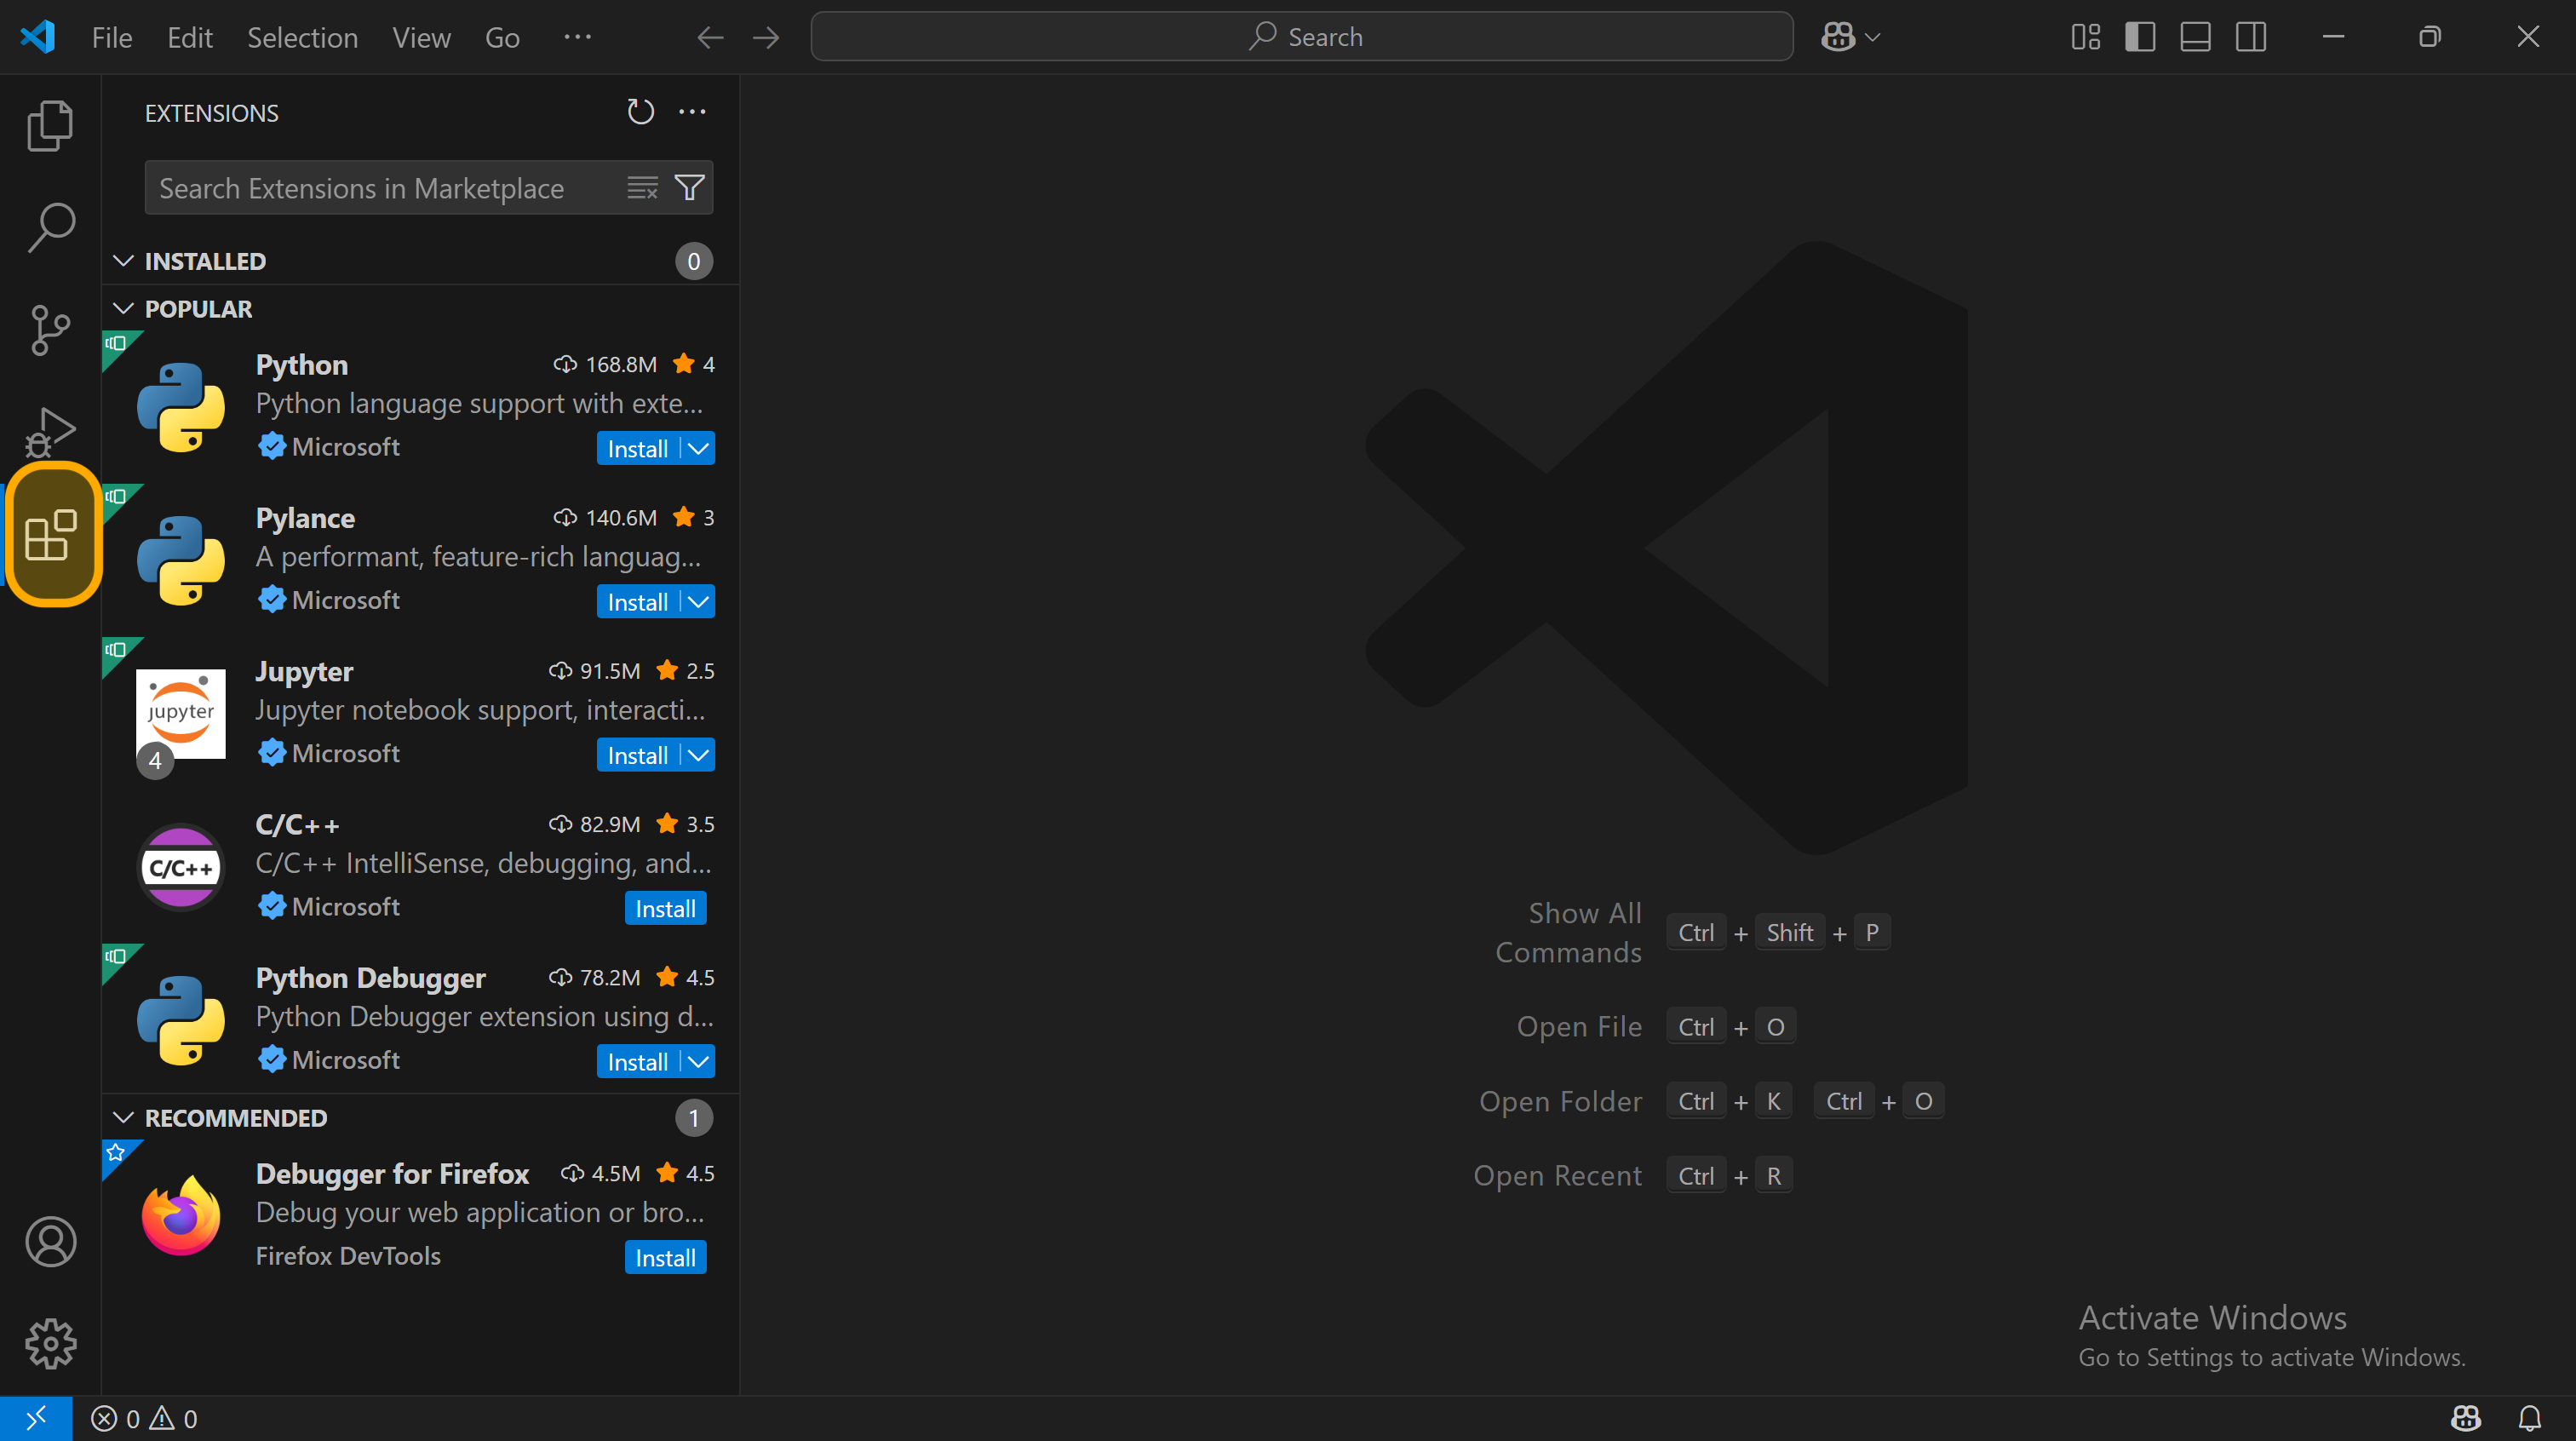Click the title bar Search command box
2576x1441 pixels.
click(x=1302, y=37)
